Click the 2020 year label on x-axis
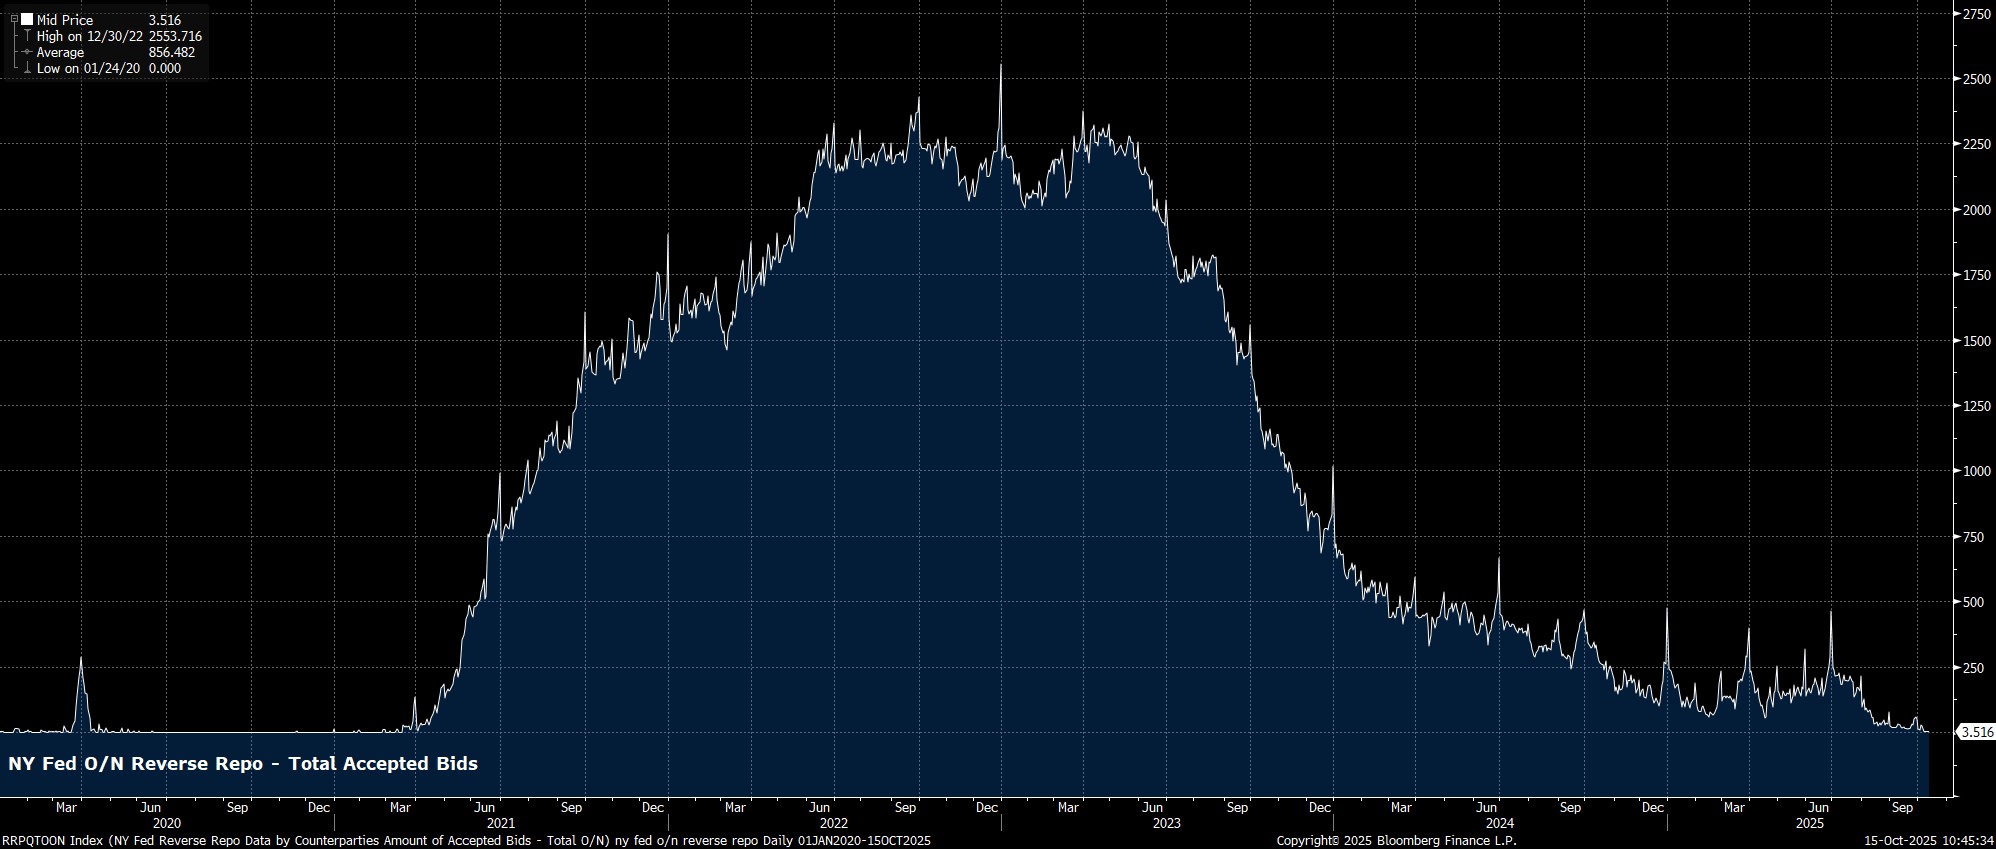The height and width of the screenshot is (849, 1996). point(166,824)
